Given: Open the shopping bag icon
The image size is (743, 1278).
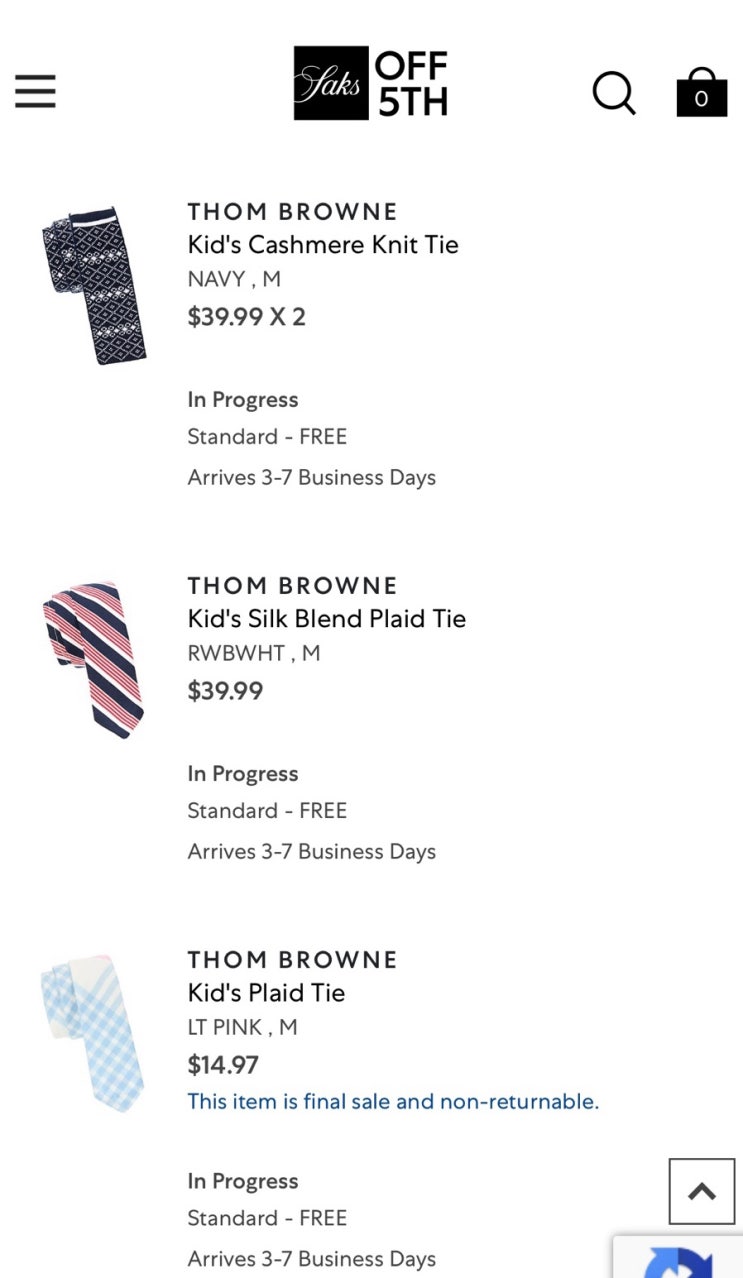Looking at the screenshot, I should click(701, 93).
